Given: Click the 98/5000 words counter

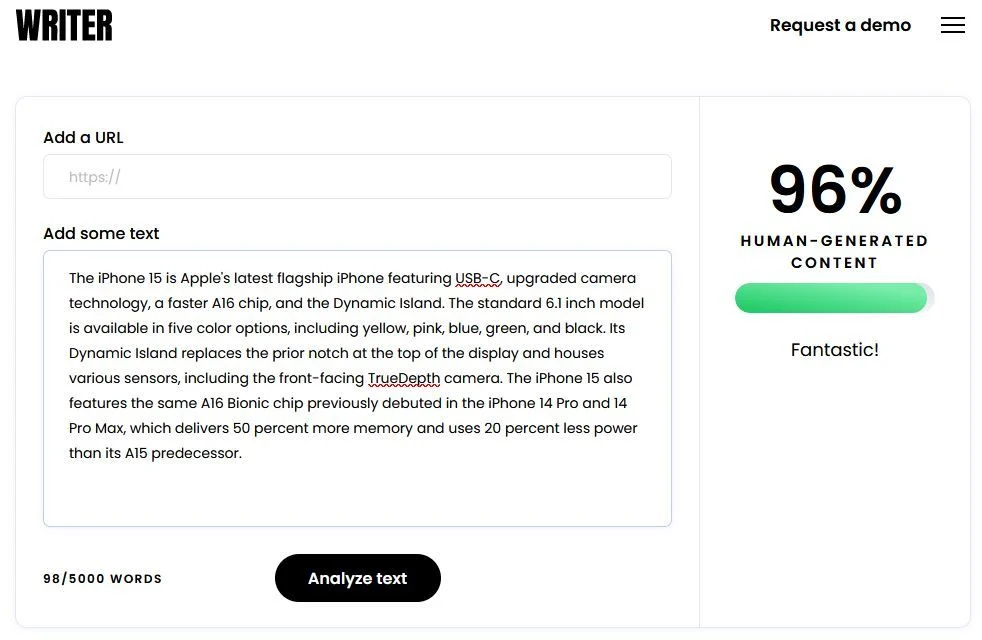Looking at the screenshot, I should pos(102,579).
